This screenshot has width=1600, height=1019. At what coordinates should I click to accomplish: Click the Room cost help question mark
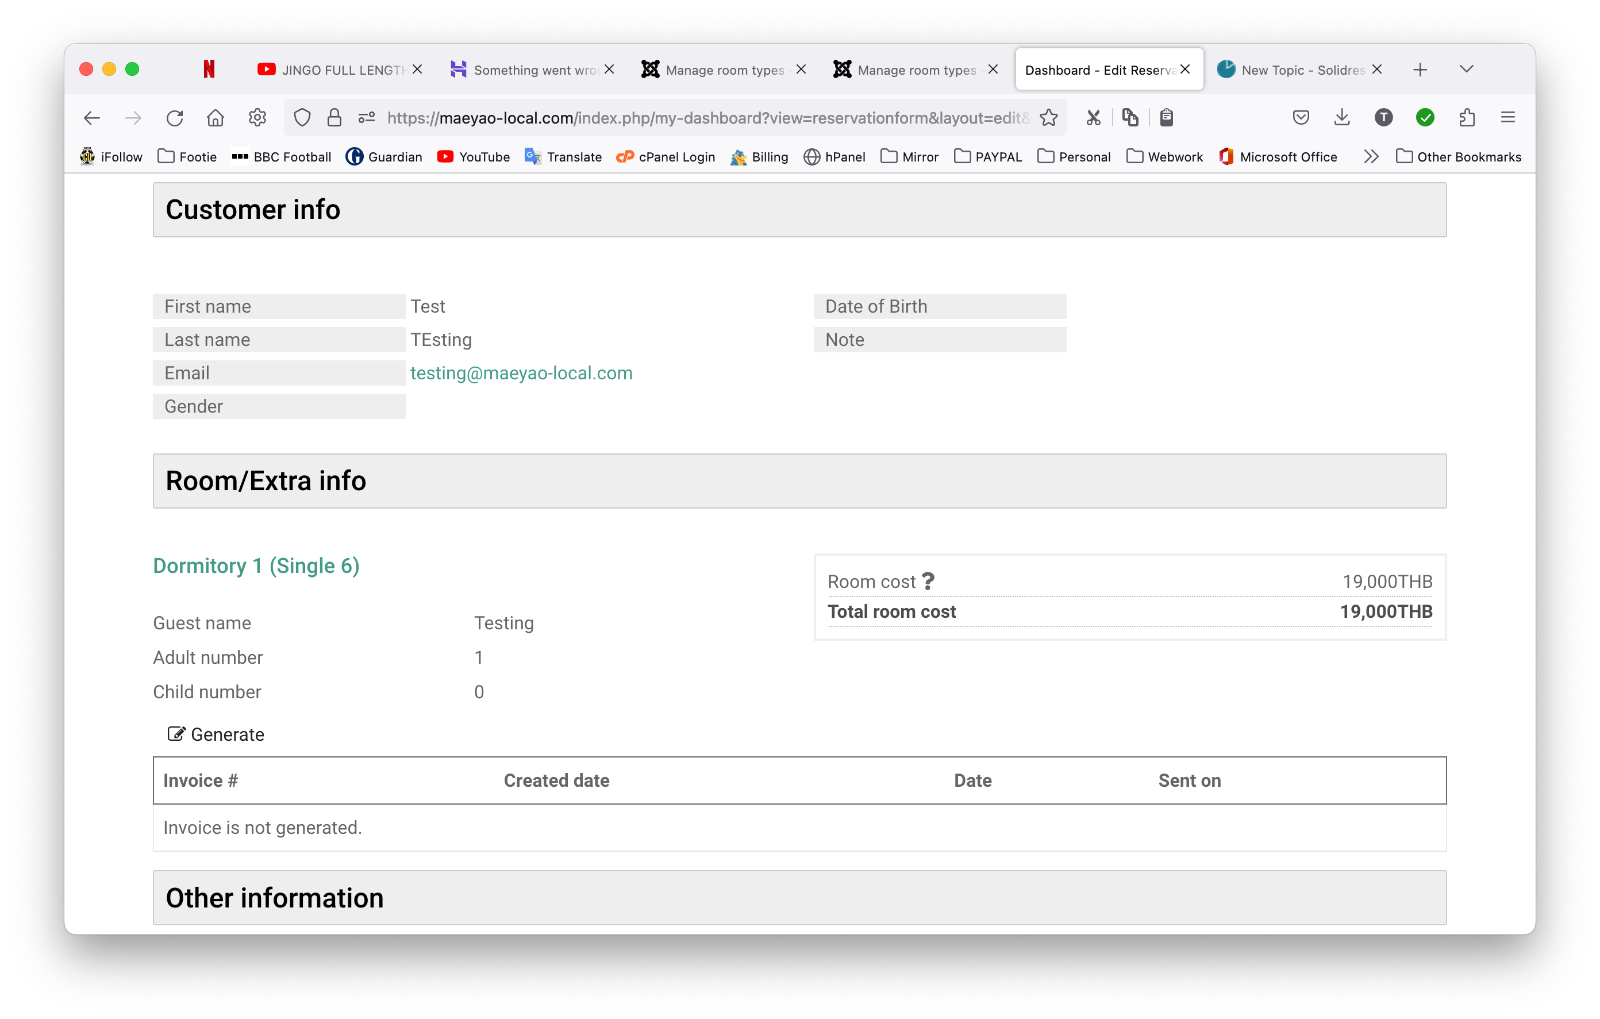(928, 581)
